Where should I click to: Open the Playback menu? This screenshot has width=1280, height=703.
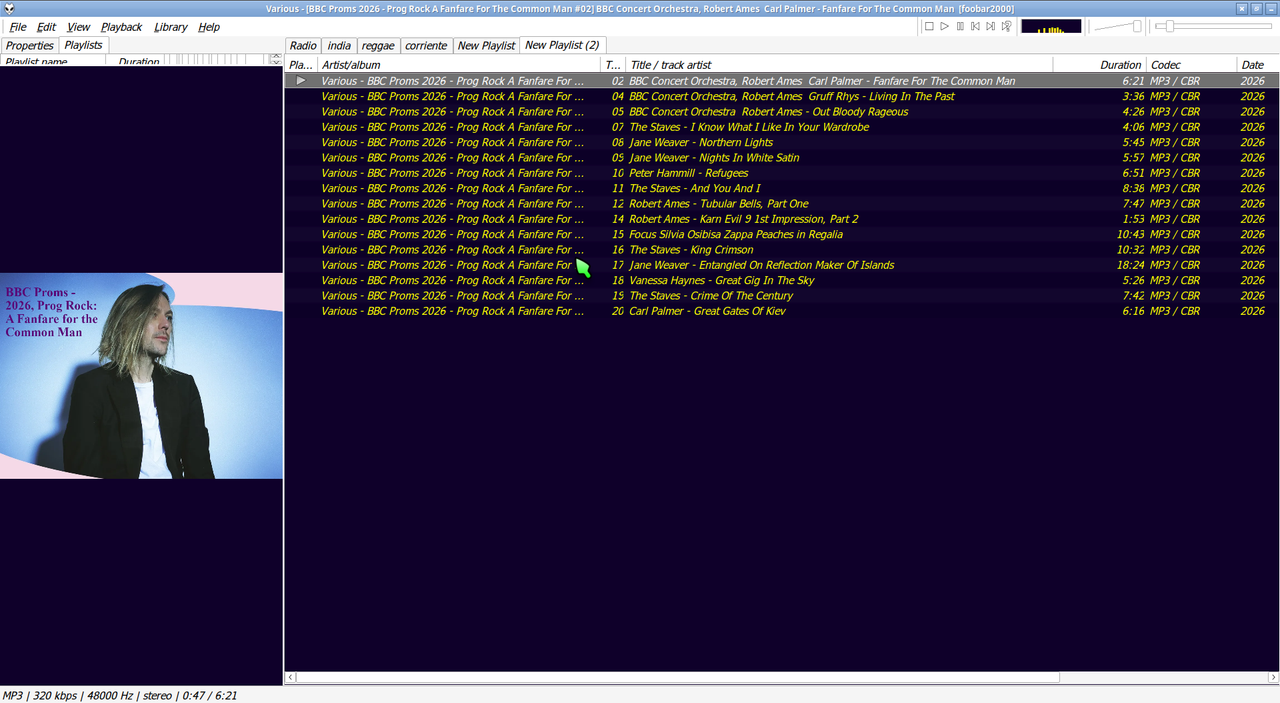(121, 27)
